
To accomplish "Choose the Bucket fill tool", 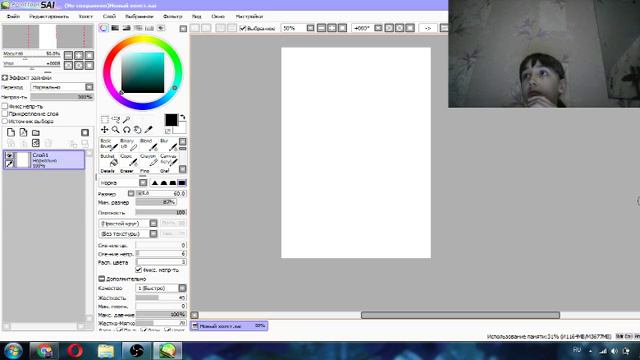I will [x=109, y=160].
